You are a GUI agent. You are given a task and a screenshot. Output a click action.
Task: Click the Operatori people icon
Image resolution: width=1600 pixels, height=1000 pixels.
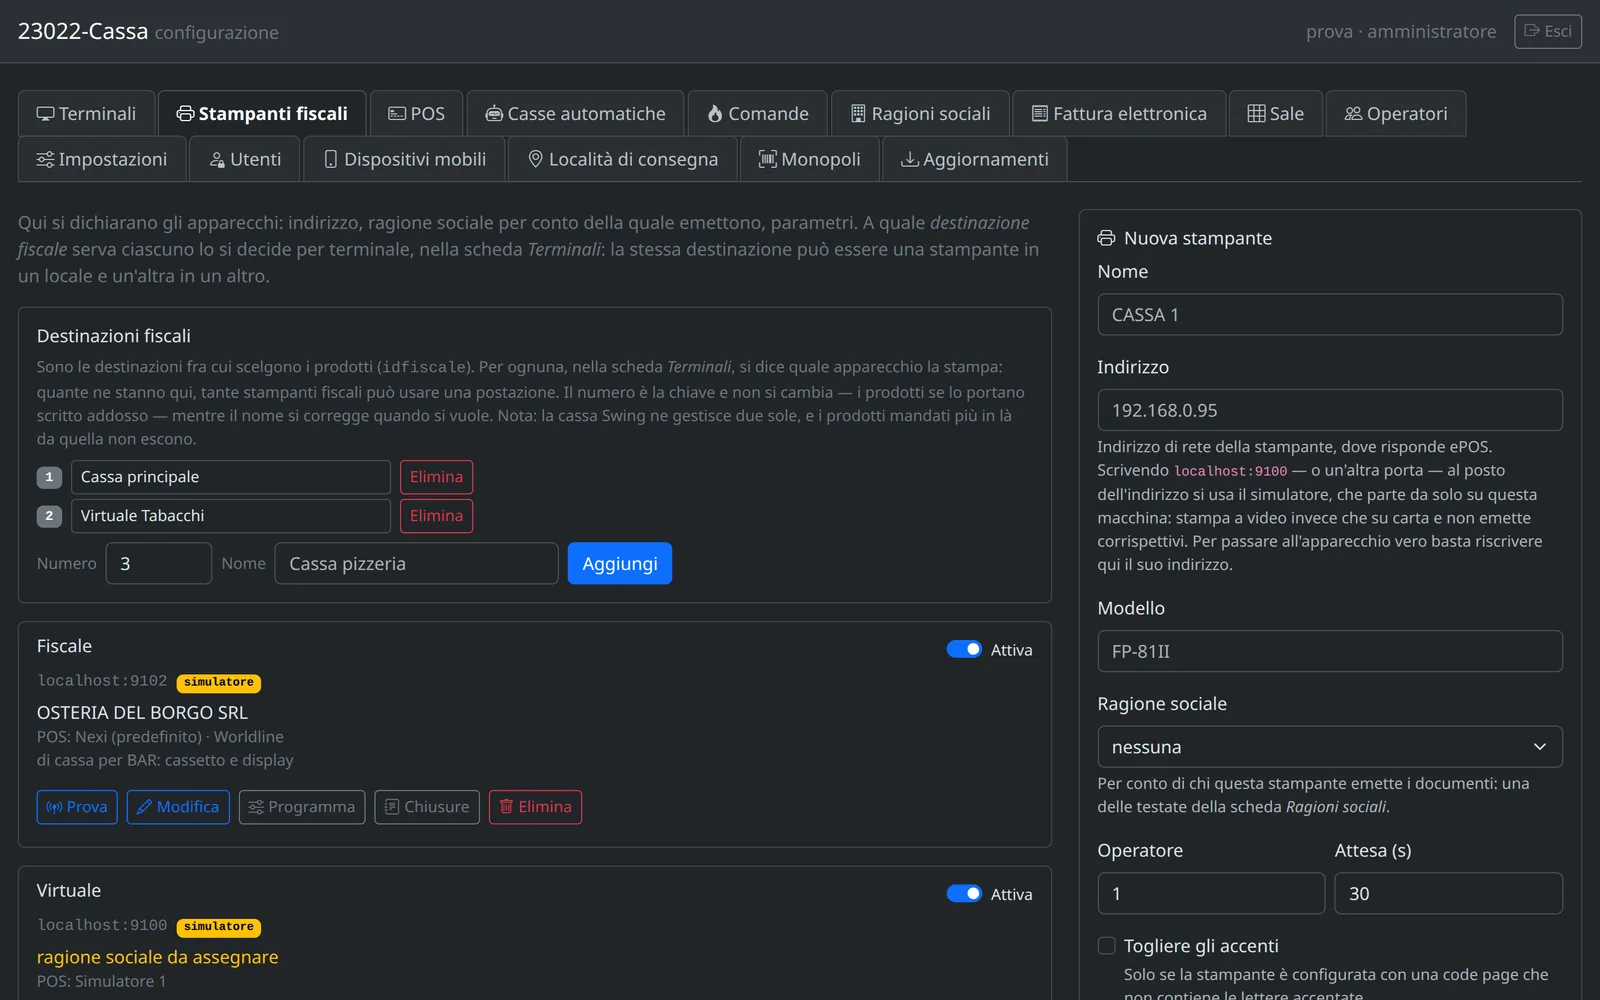pyautogui.click(x=1353, y=114)
